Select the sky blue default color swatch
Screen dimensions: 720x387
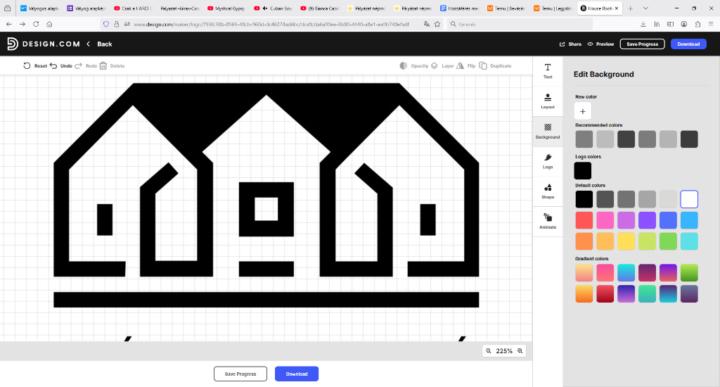[x=689, y=220]
